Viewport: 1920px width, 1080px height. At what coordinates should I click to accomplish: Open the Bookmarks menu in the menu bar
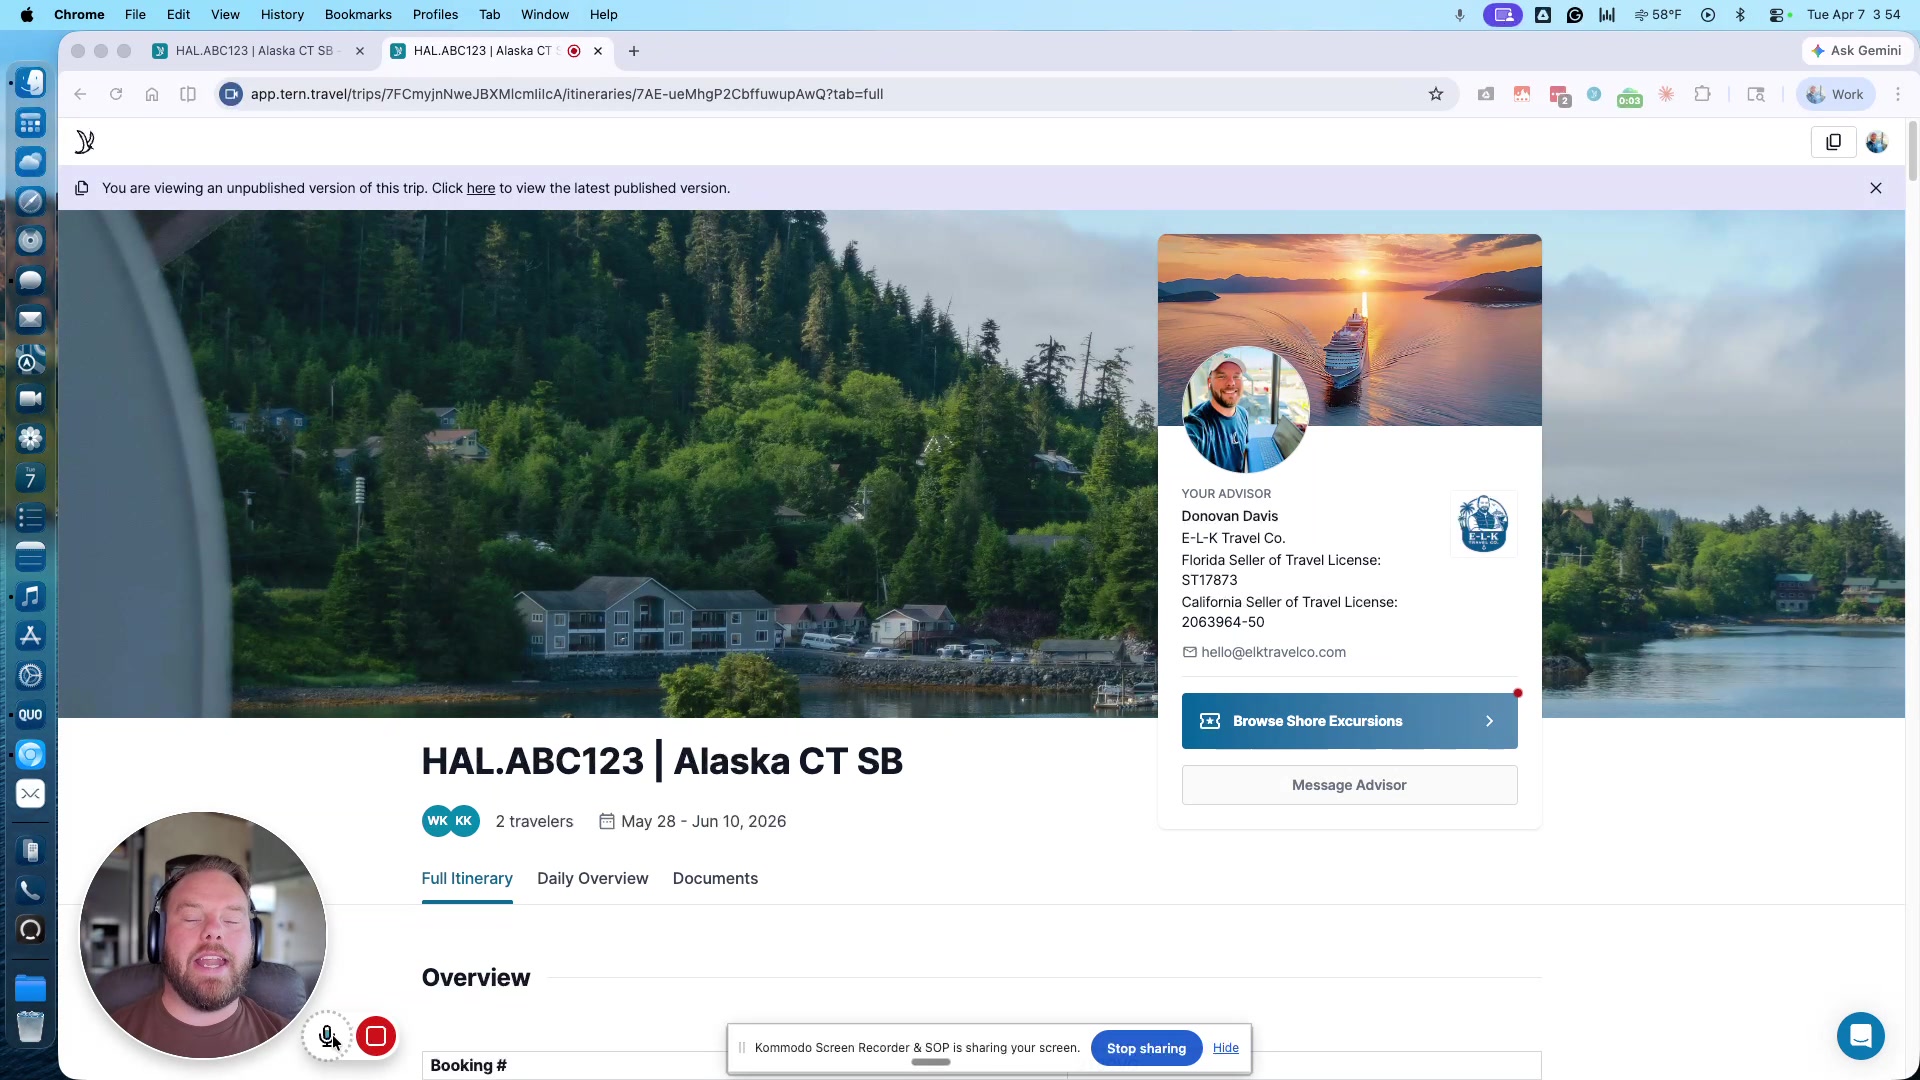pyautogui.click(x=358, y=15)
